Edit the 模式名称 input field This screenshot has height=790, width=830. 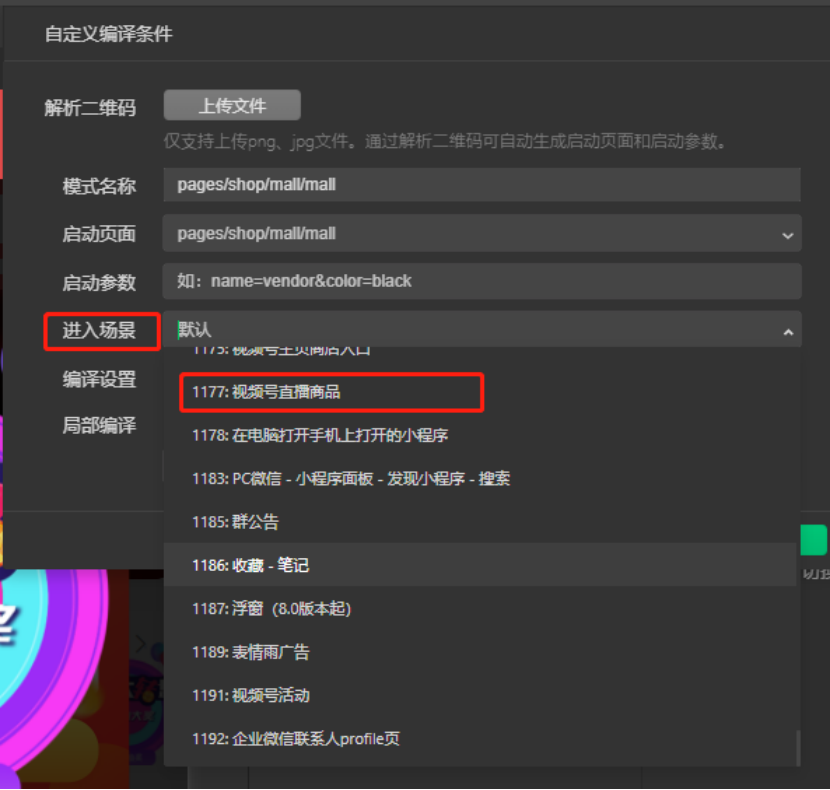[x=482, y=185]
